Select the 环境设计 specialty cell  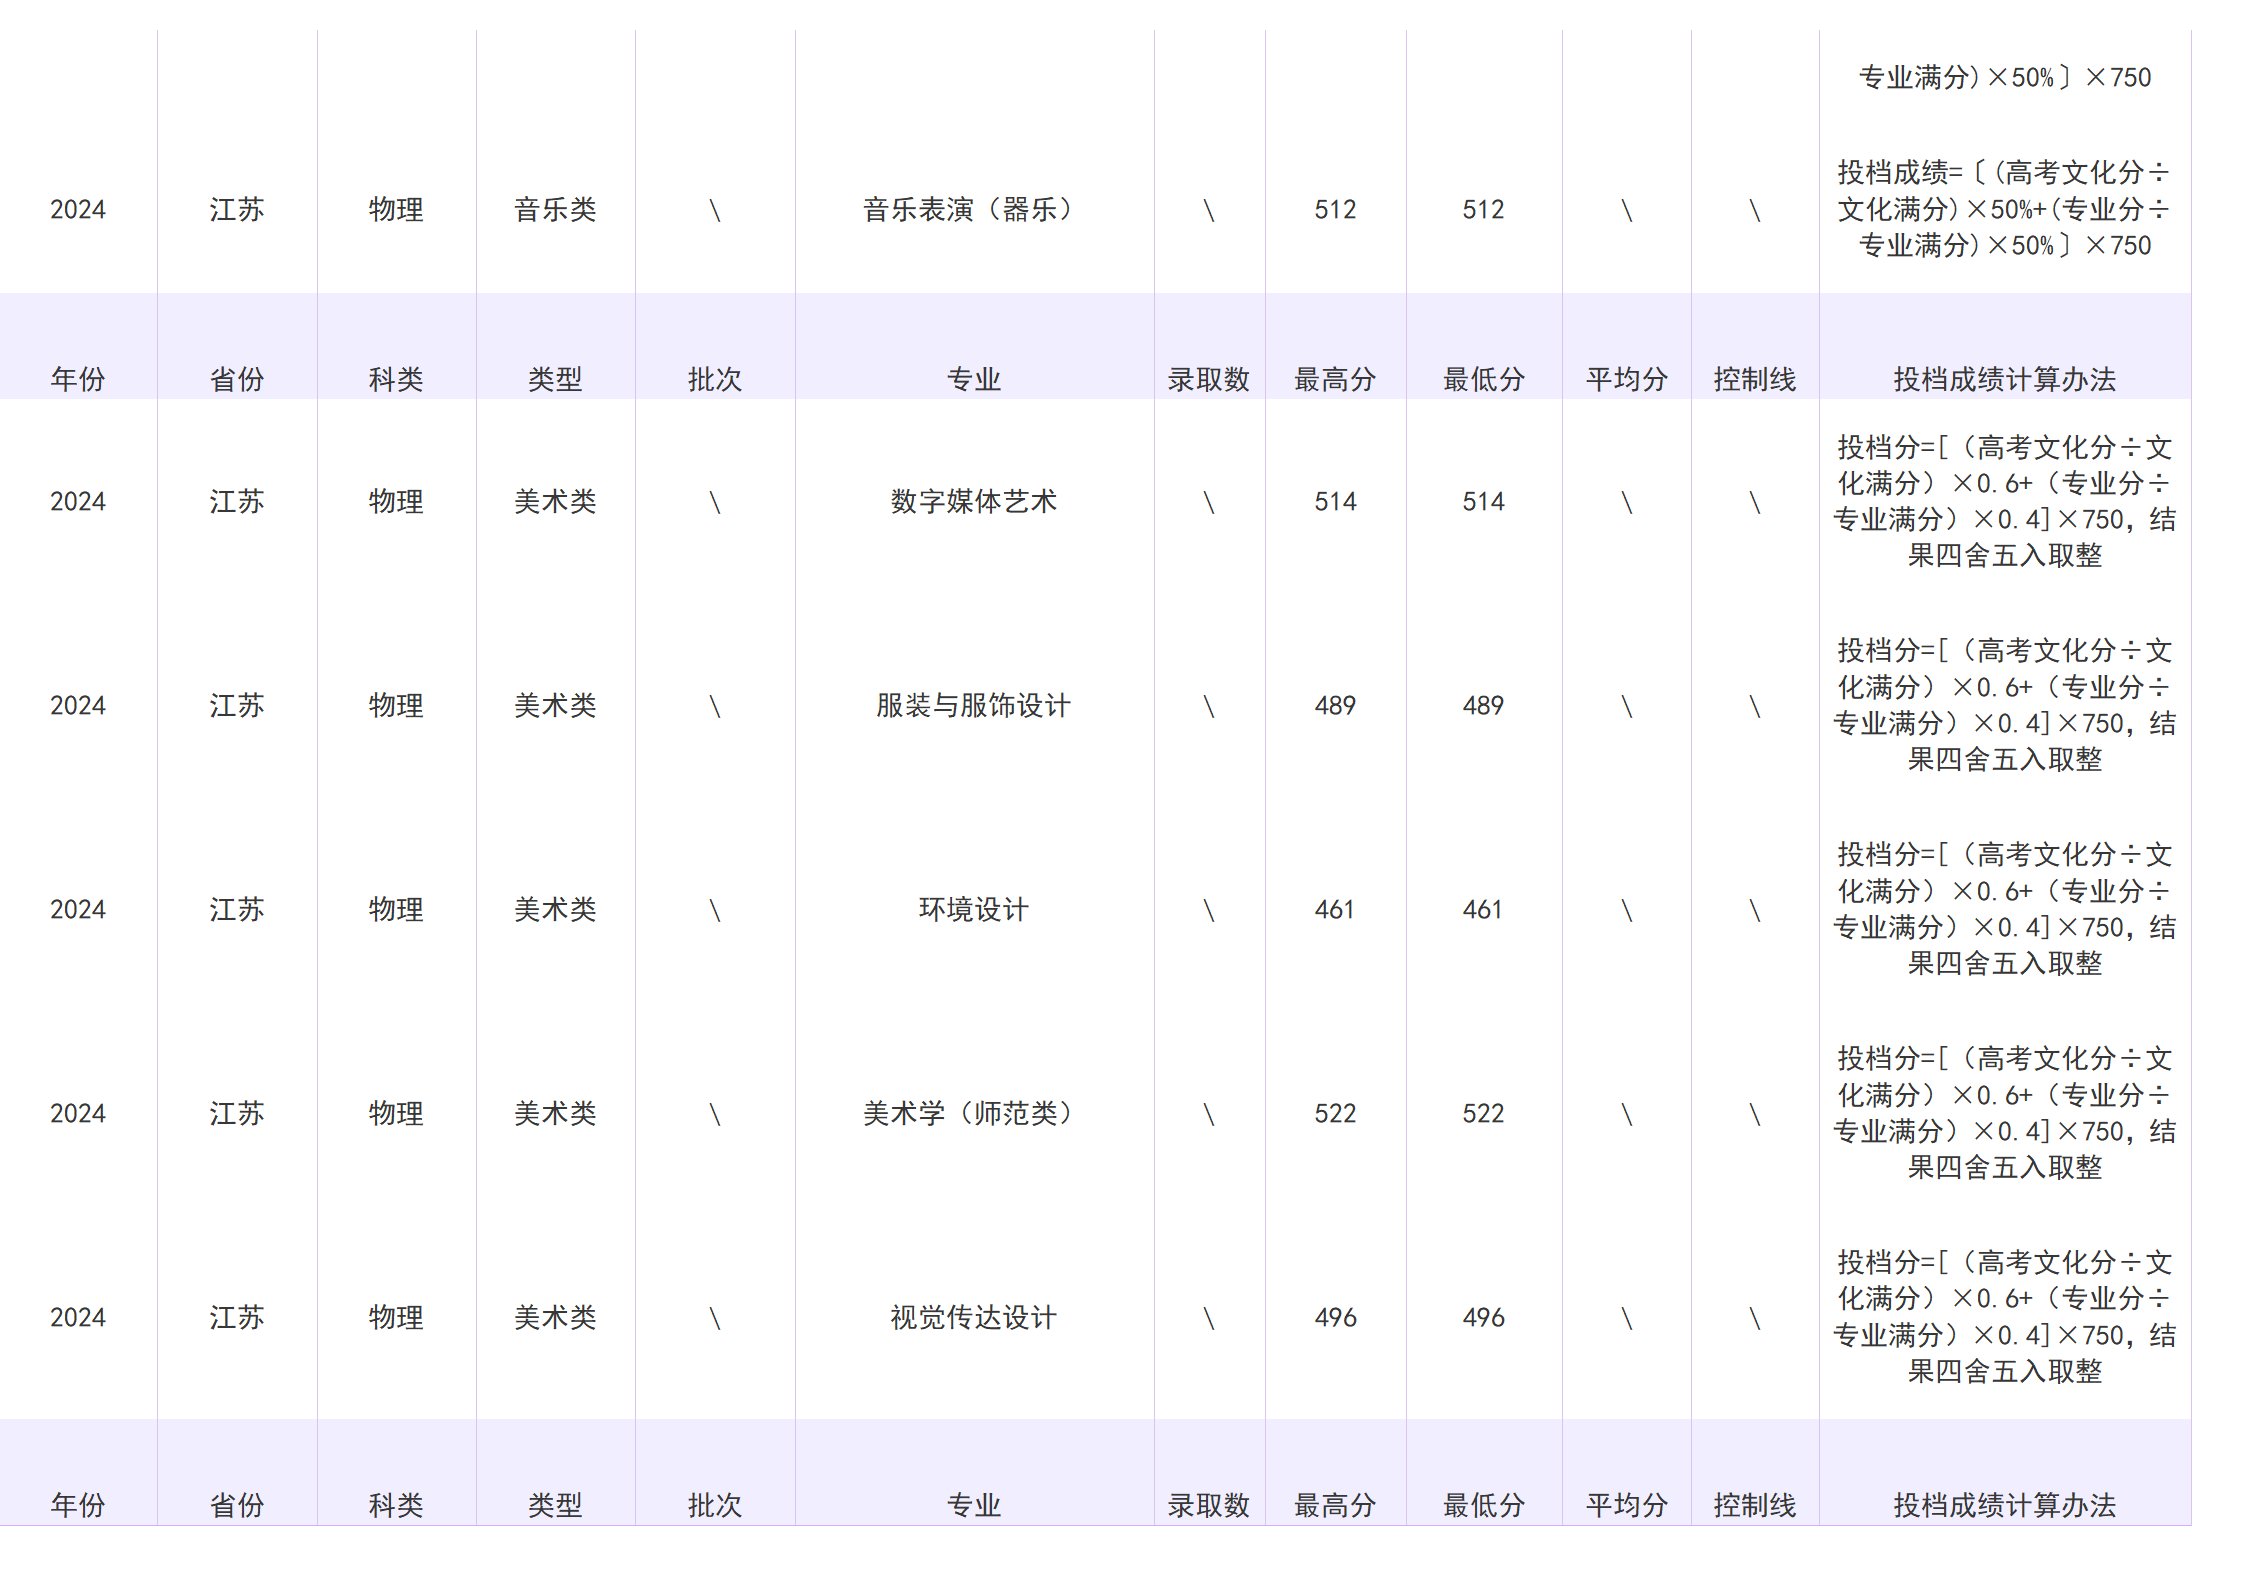coord(974,909)
